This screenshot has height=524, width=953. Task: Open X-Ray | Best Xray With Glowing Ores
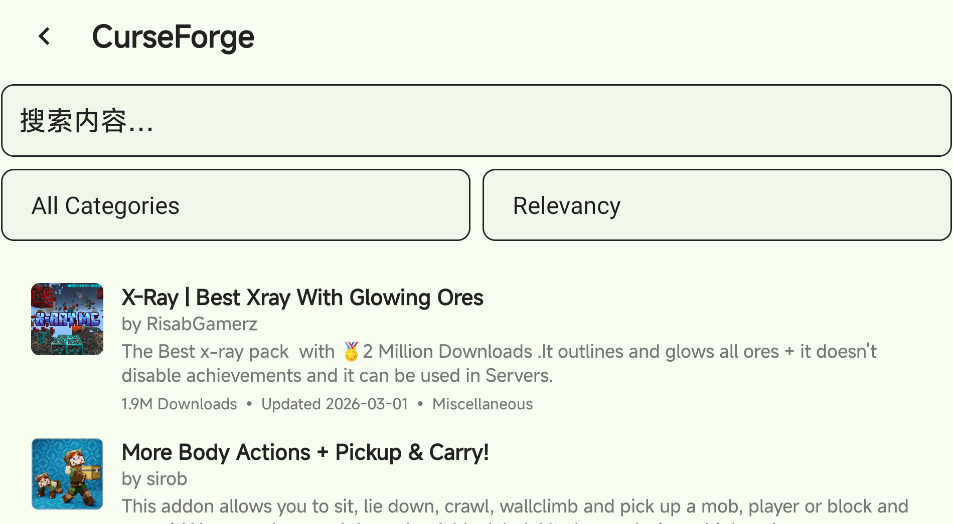tap(302, 297)
